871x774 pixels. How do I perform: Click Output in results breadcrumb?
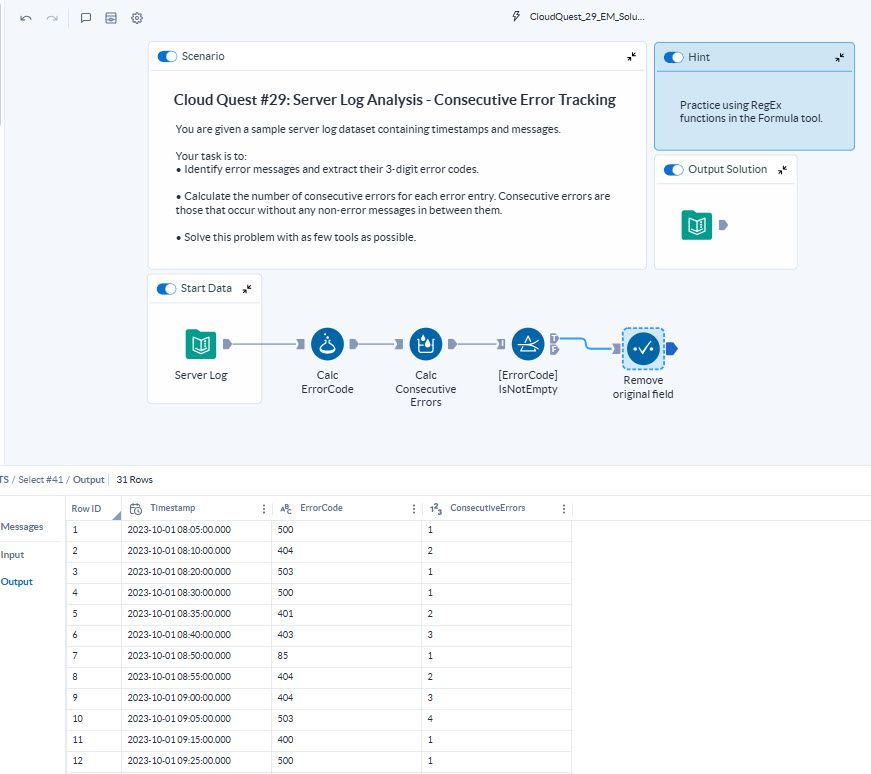click(x=88, y=480)
